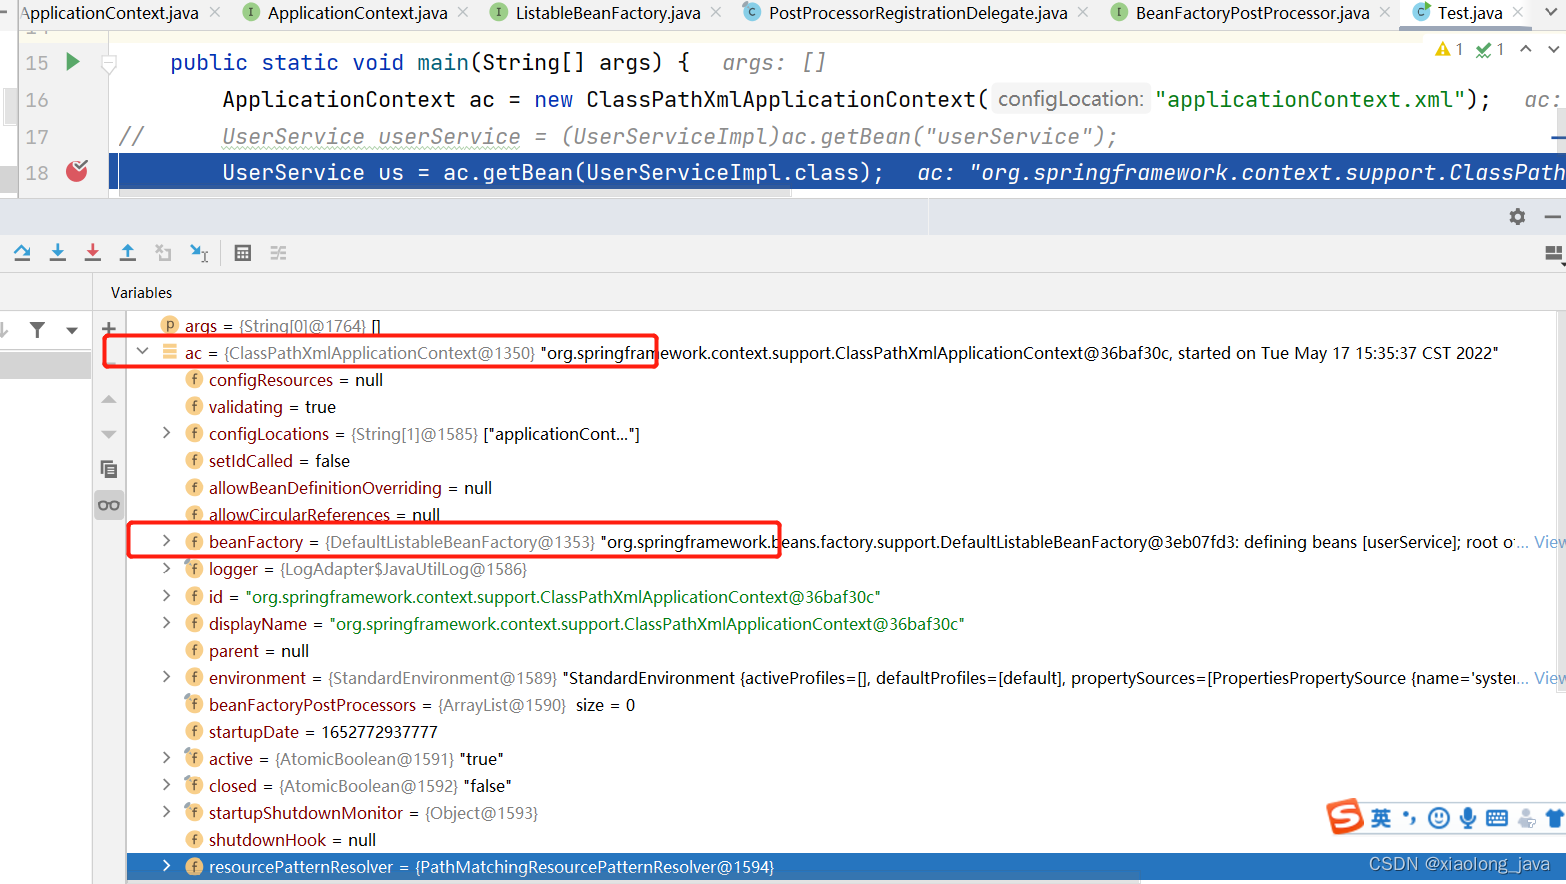The width and height of the screenshot is (1566, 884).
Task: Go to next highlighted error arrow
Action: pos(1553,49)
